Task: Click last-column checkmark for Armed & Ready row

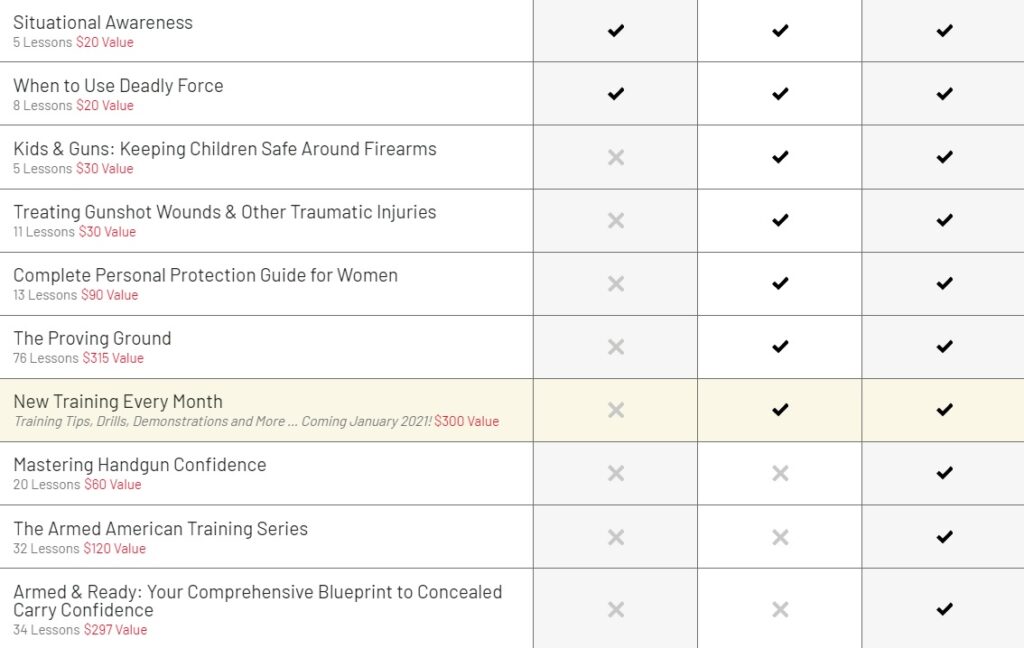Action: [x=944, y=609]
